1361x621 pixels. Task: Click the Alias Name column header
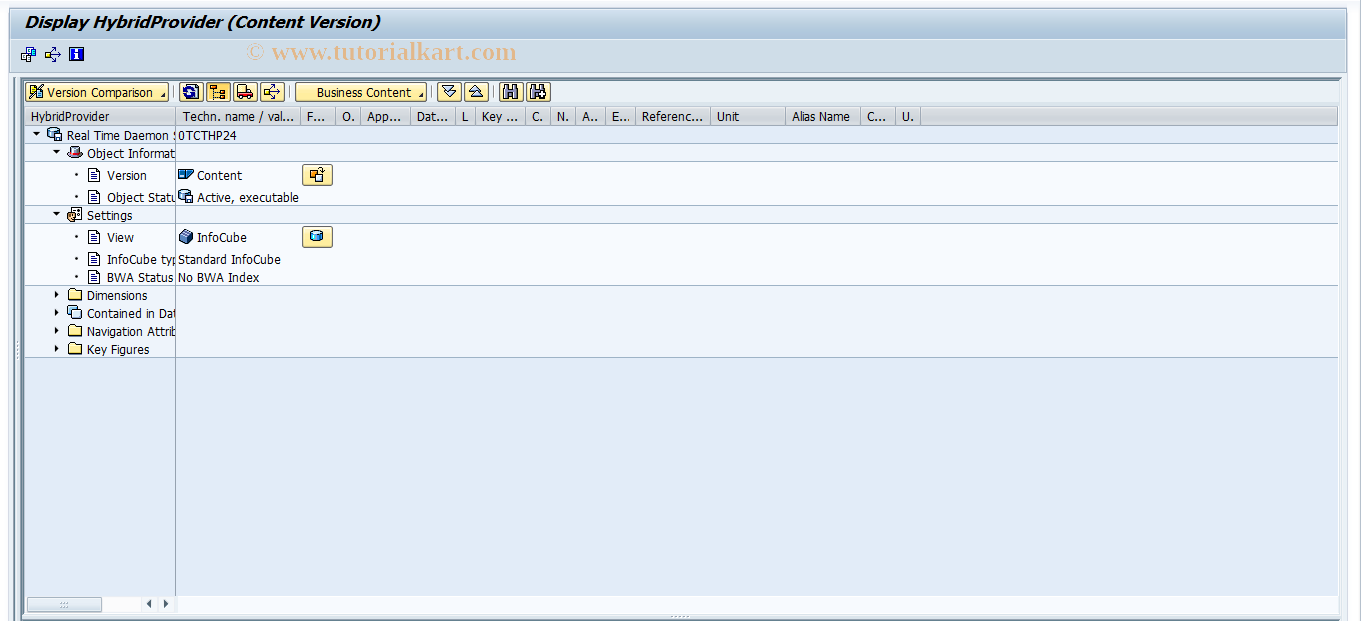click(x=823, y=116)
